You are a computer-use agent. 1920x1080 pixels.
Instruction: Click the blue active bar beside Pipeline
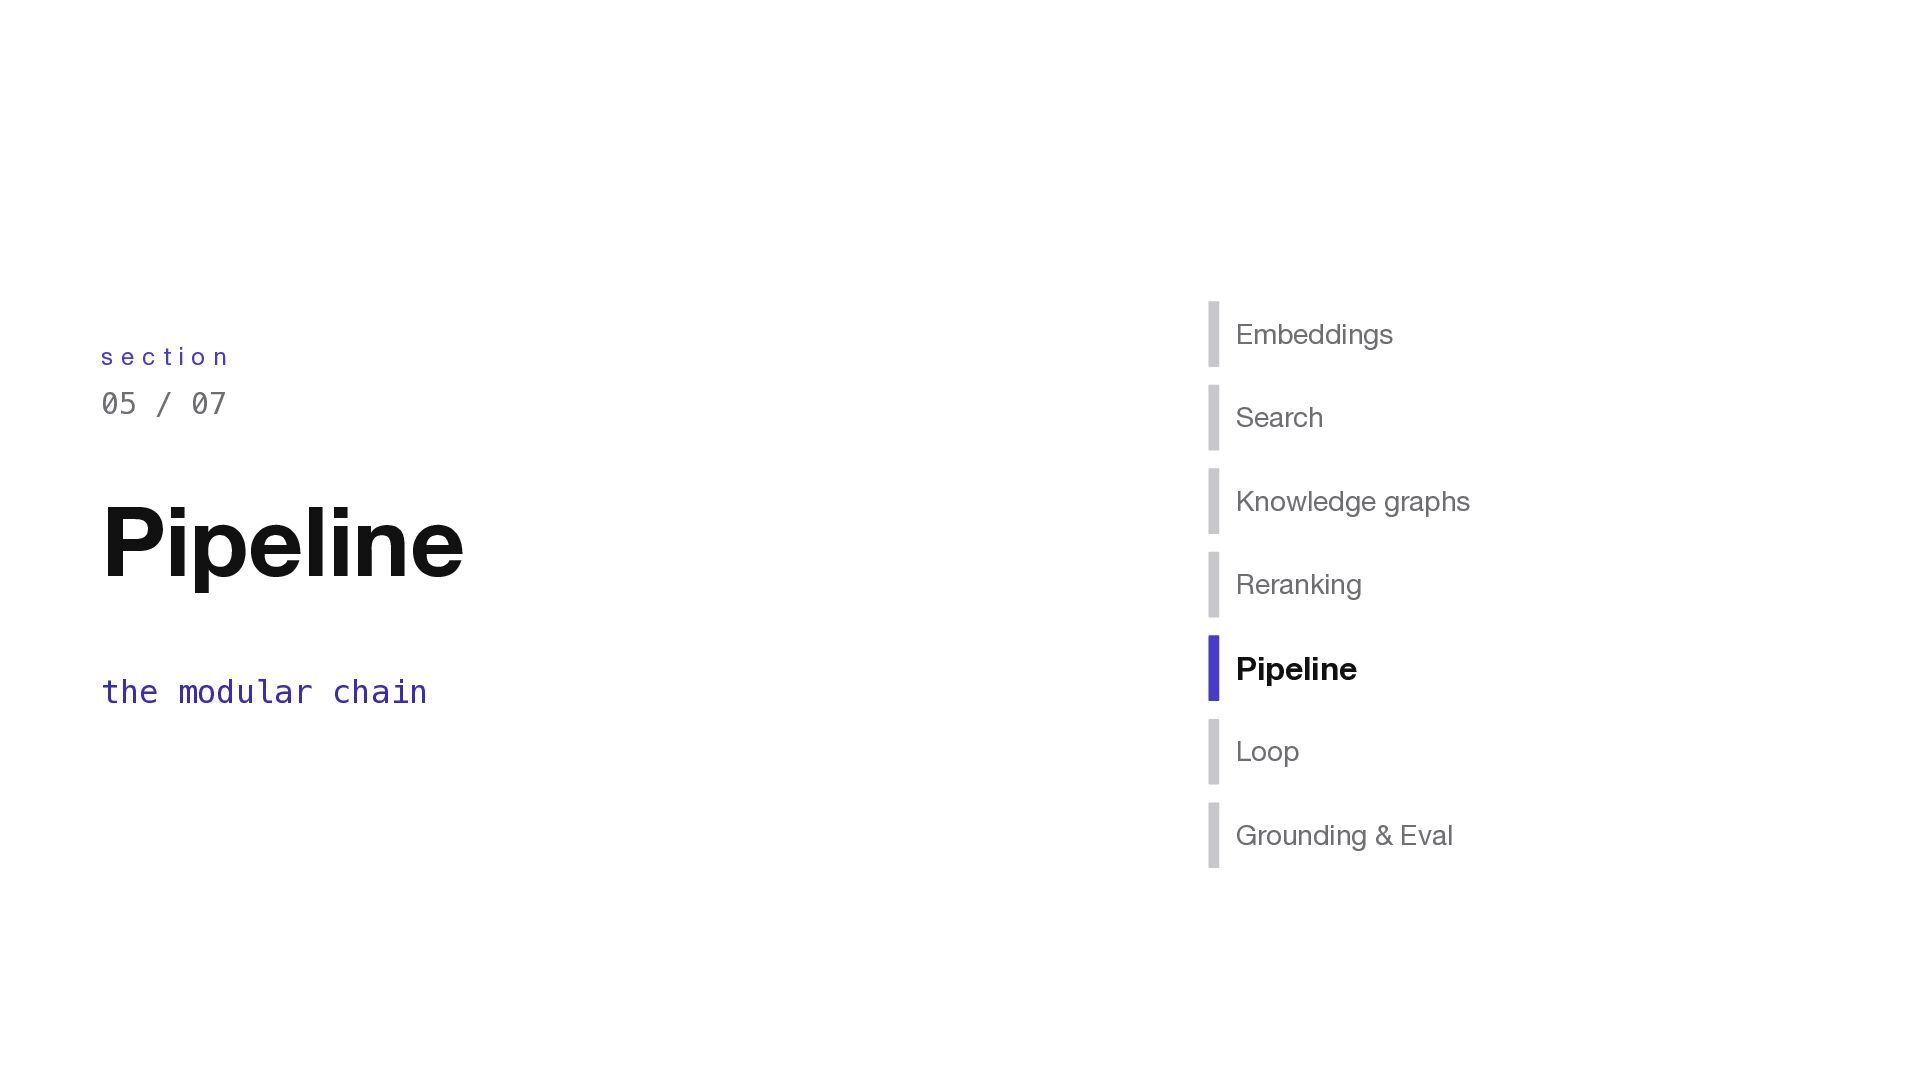pos(1214,669)
